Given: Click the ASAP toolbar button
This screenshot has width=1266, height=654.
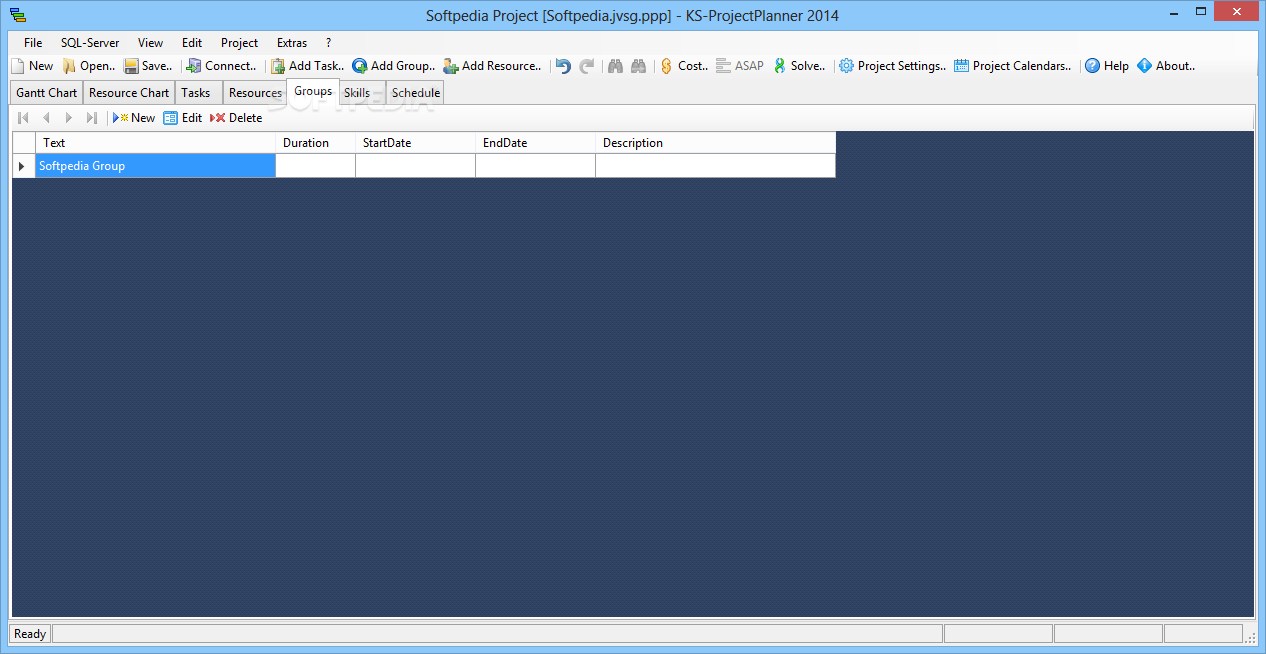Looking at the screenshot, I should coord(740,66).
